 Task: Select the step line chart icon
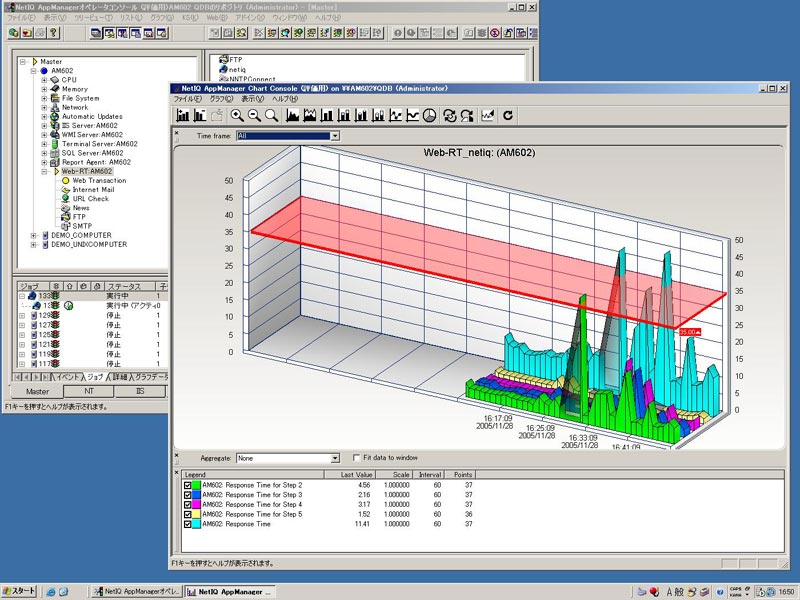[413, 115]
